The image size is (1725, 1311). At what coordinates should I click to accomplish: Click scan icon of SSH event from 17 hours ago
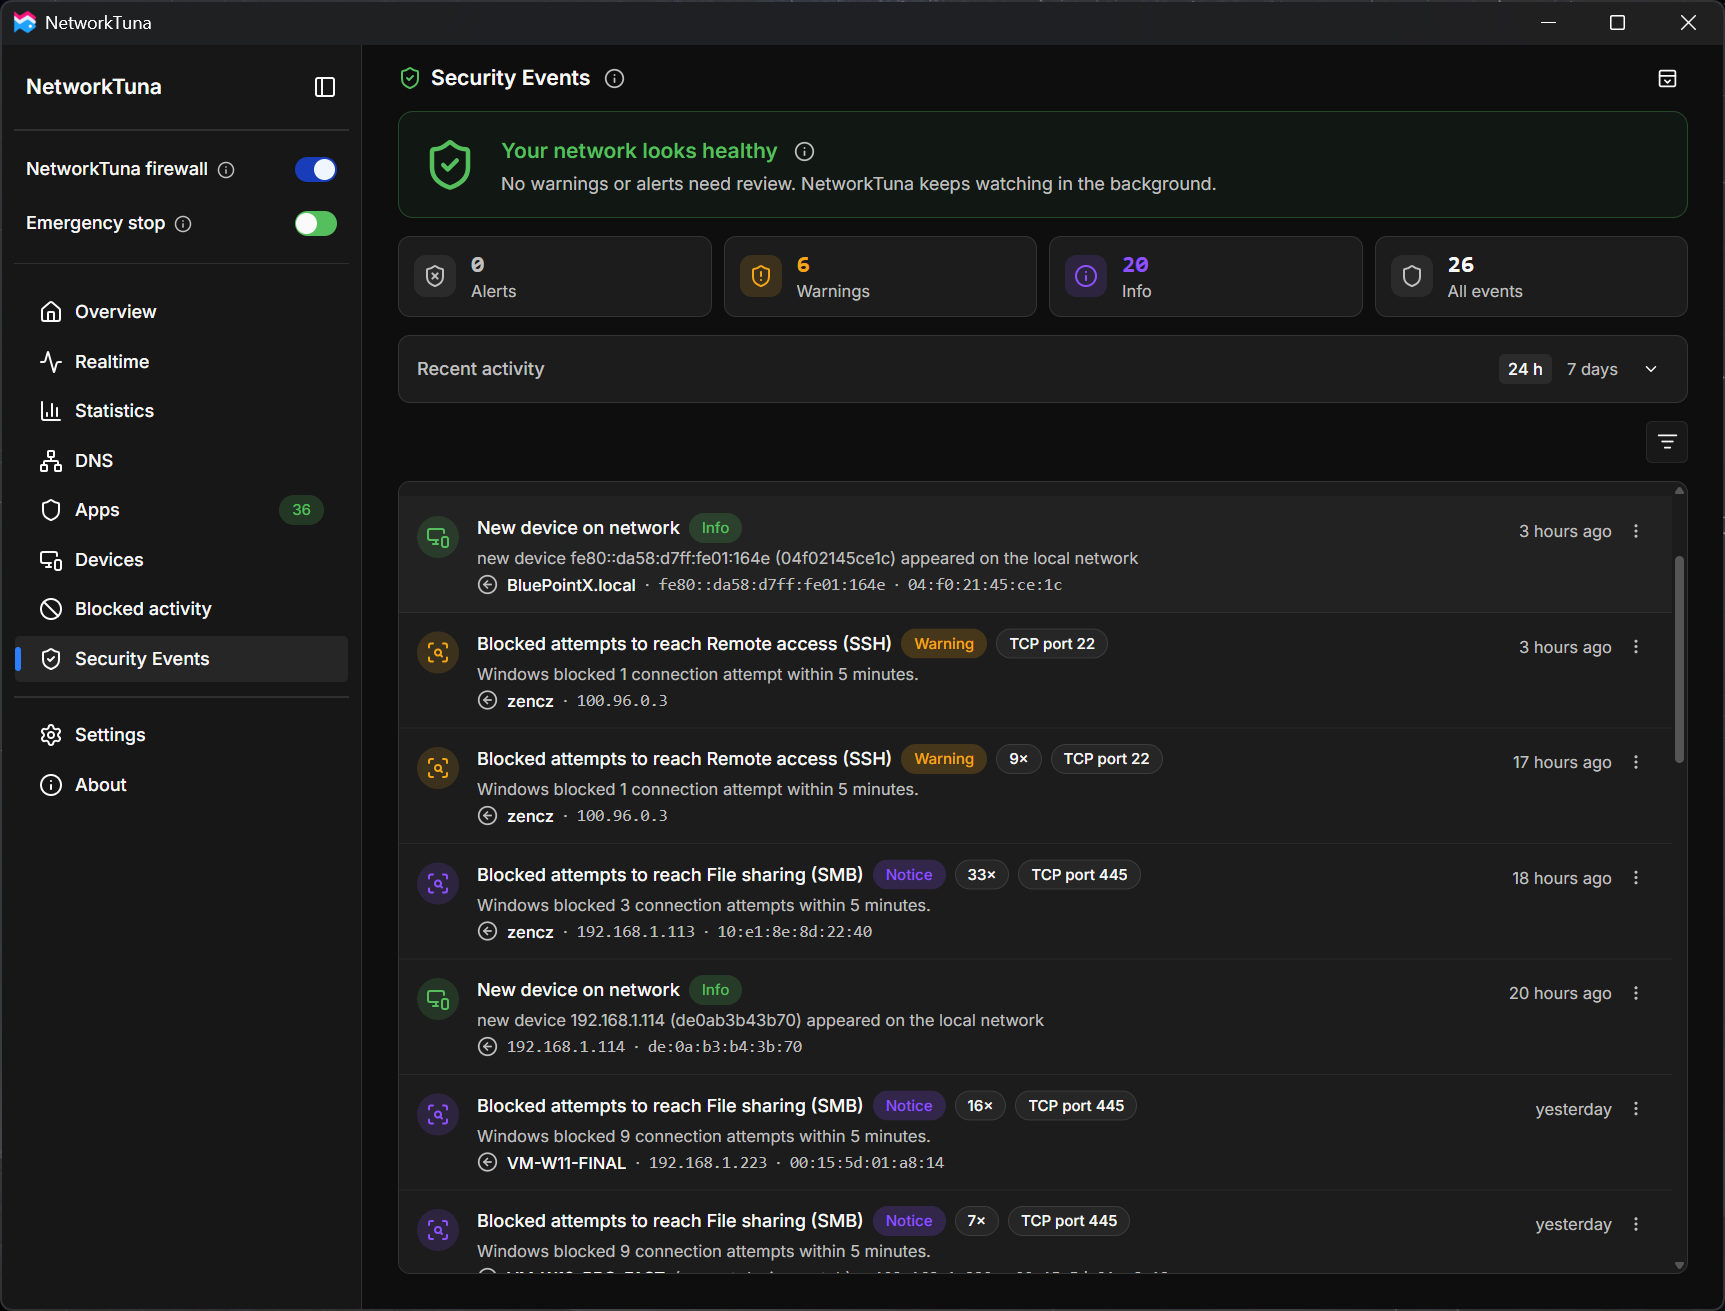(438, 768)
